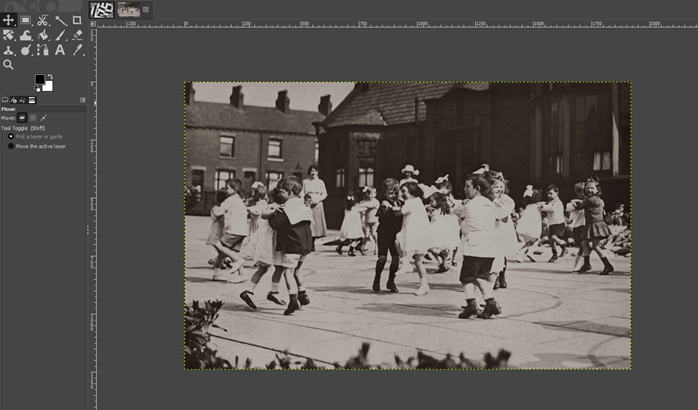
Task: Reset colors to default black and white
Action: tap(37, 89)
